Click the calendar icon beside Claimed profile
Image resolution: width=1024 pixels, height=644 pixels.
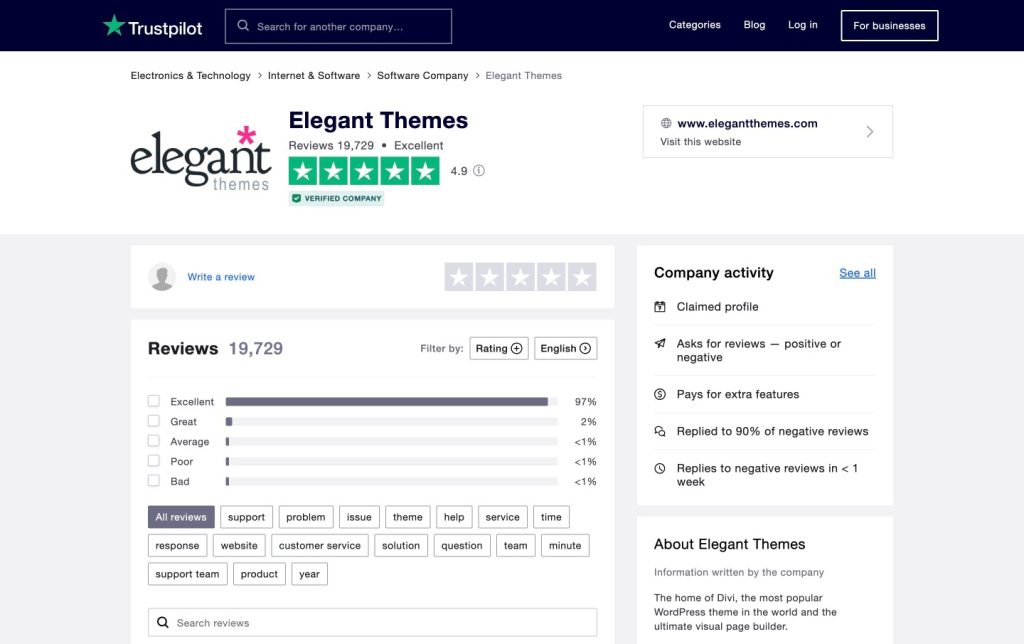coord(659,306)
